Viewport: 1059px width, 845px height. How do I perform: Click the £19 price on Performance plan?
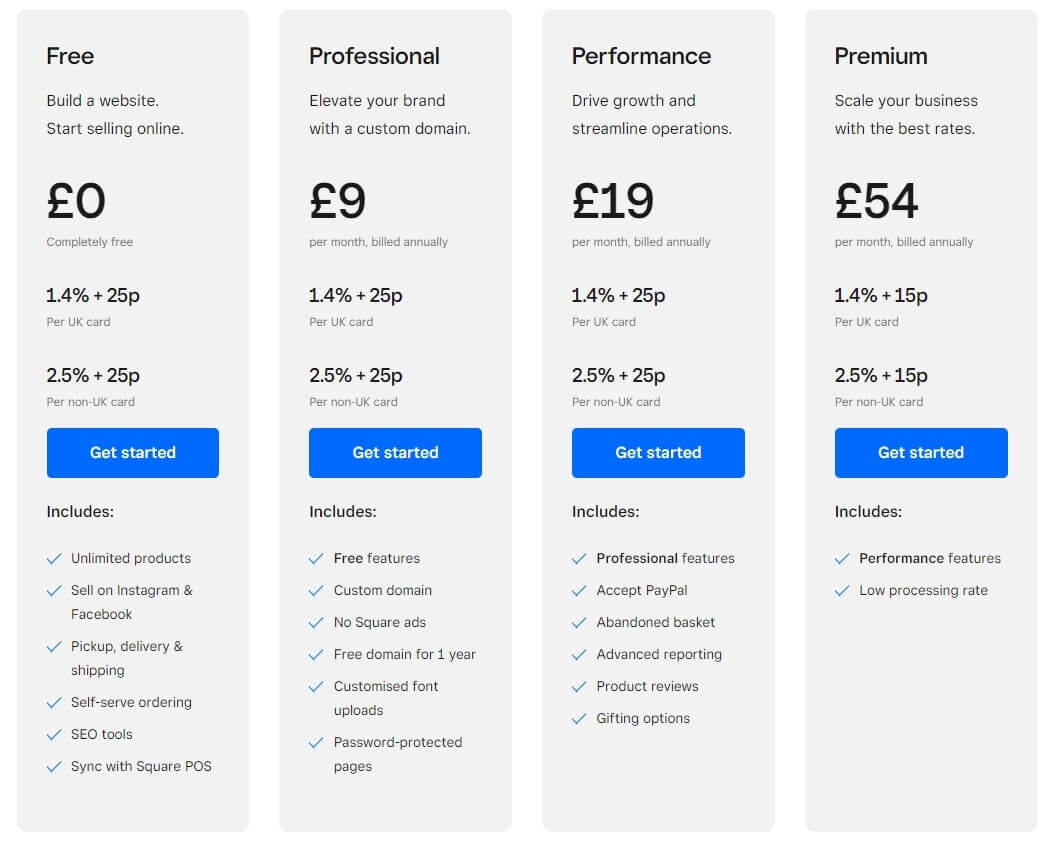[612, 199]
